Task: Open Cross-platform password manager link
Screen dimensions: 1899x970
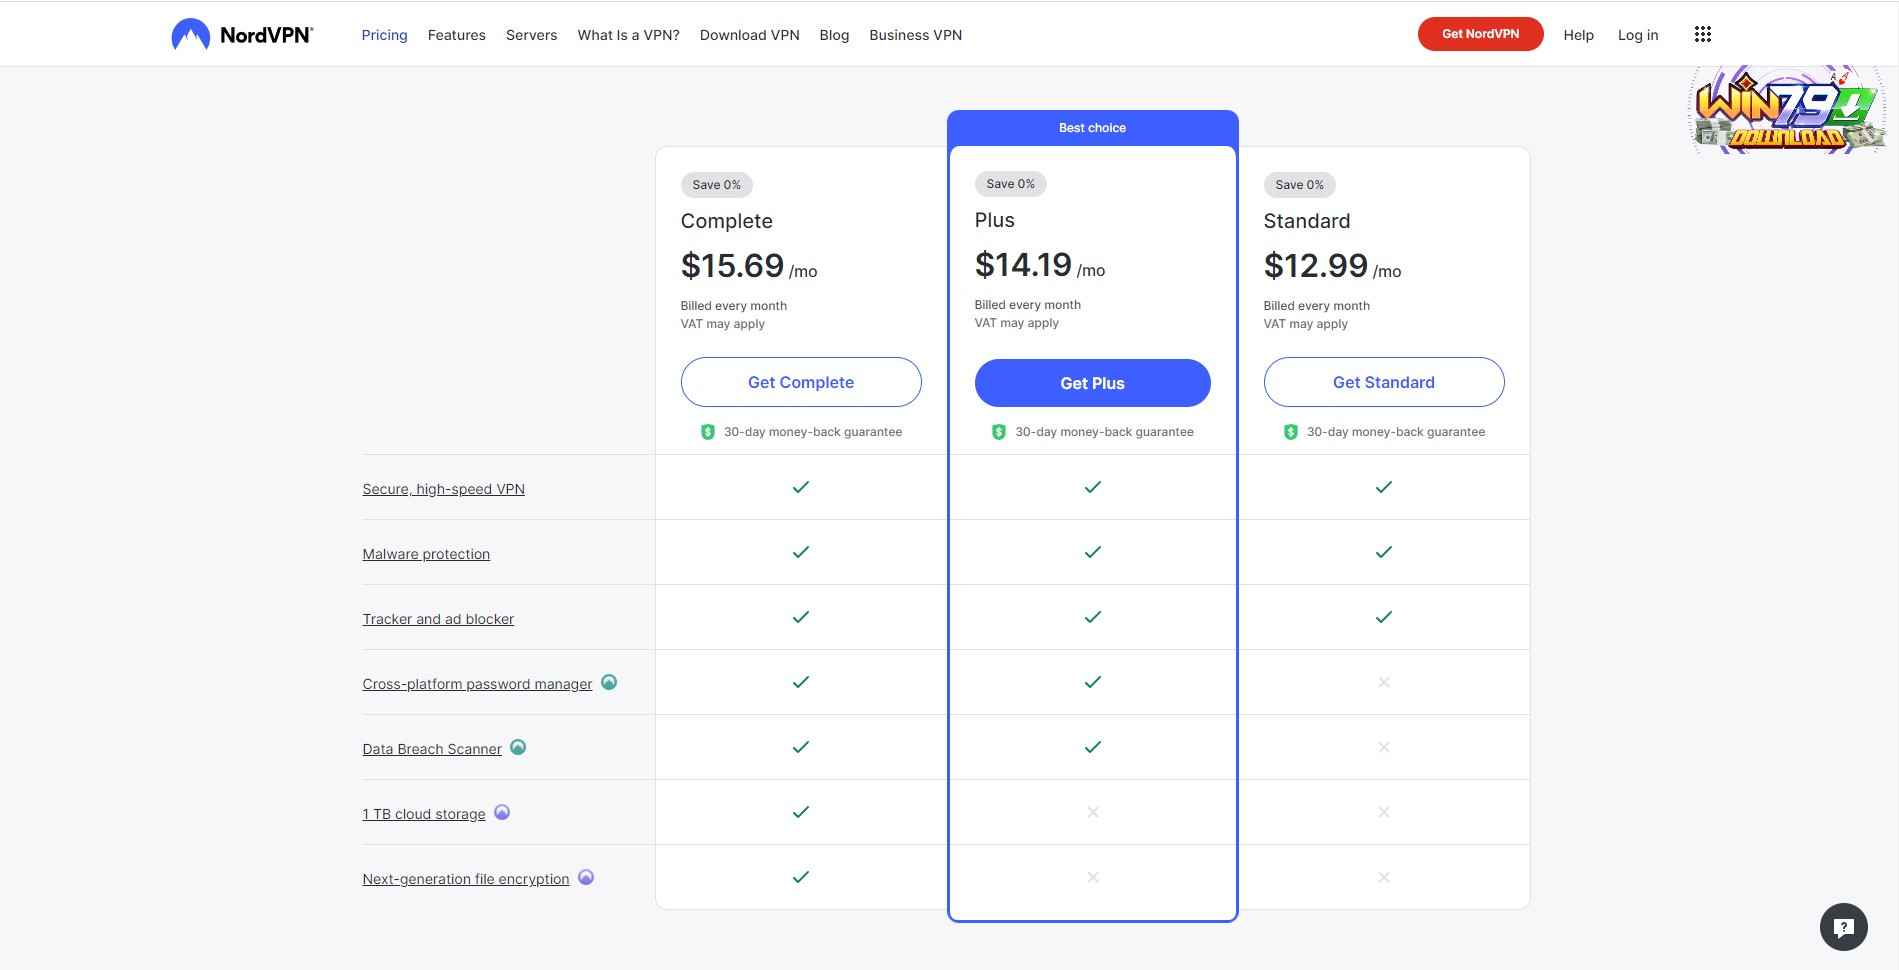Action: (477, 684)
